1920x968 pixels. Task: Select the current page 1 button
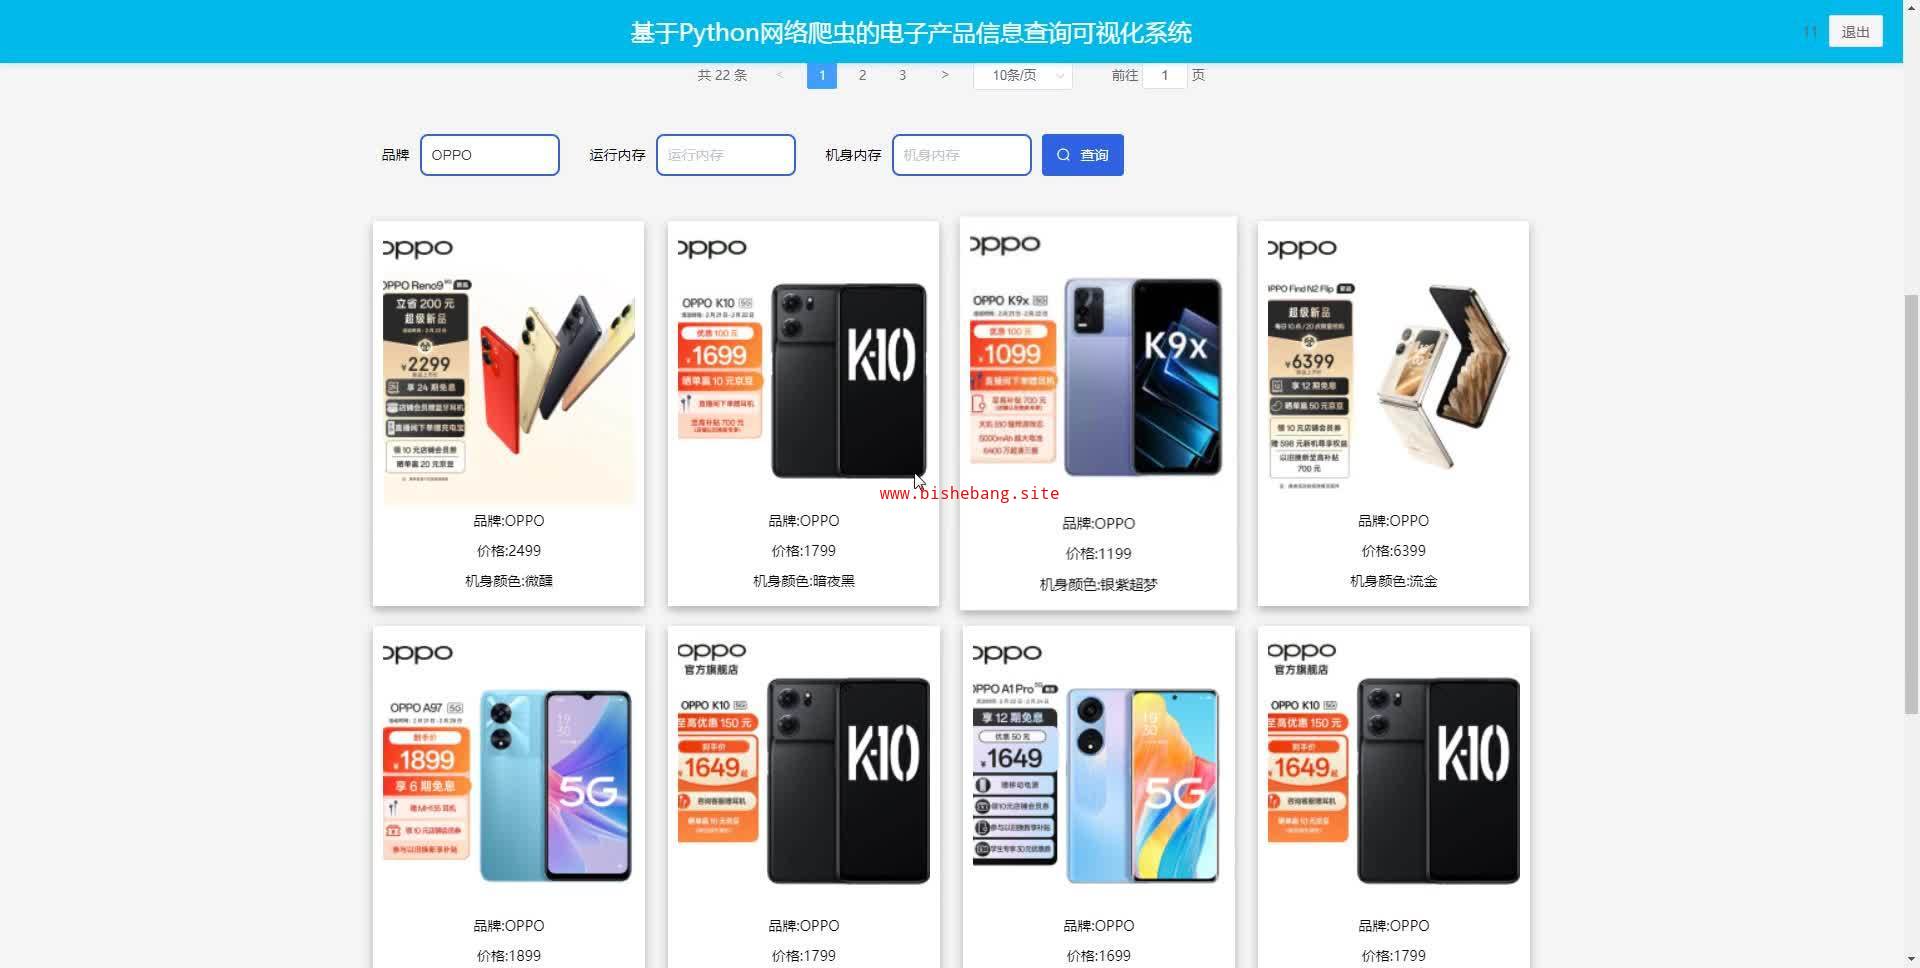click(822, 75)
